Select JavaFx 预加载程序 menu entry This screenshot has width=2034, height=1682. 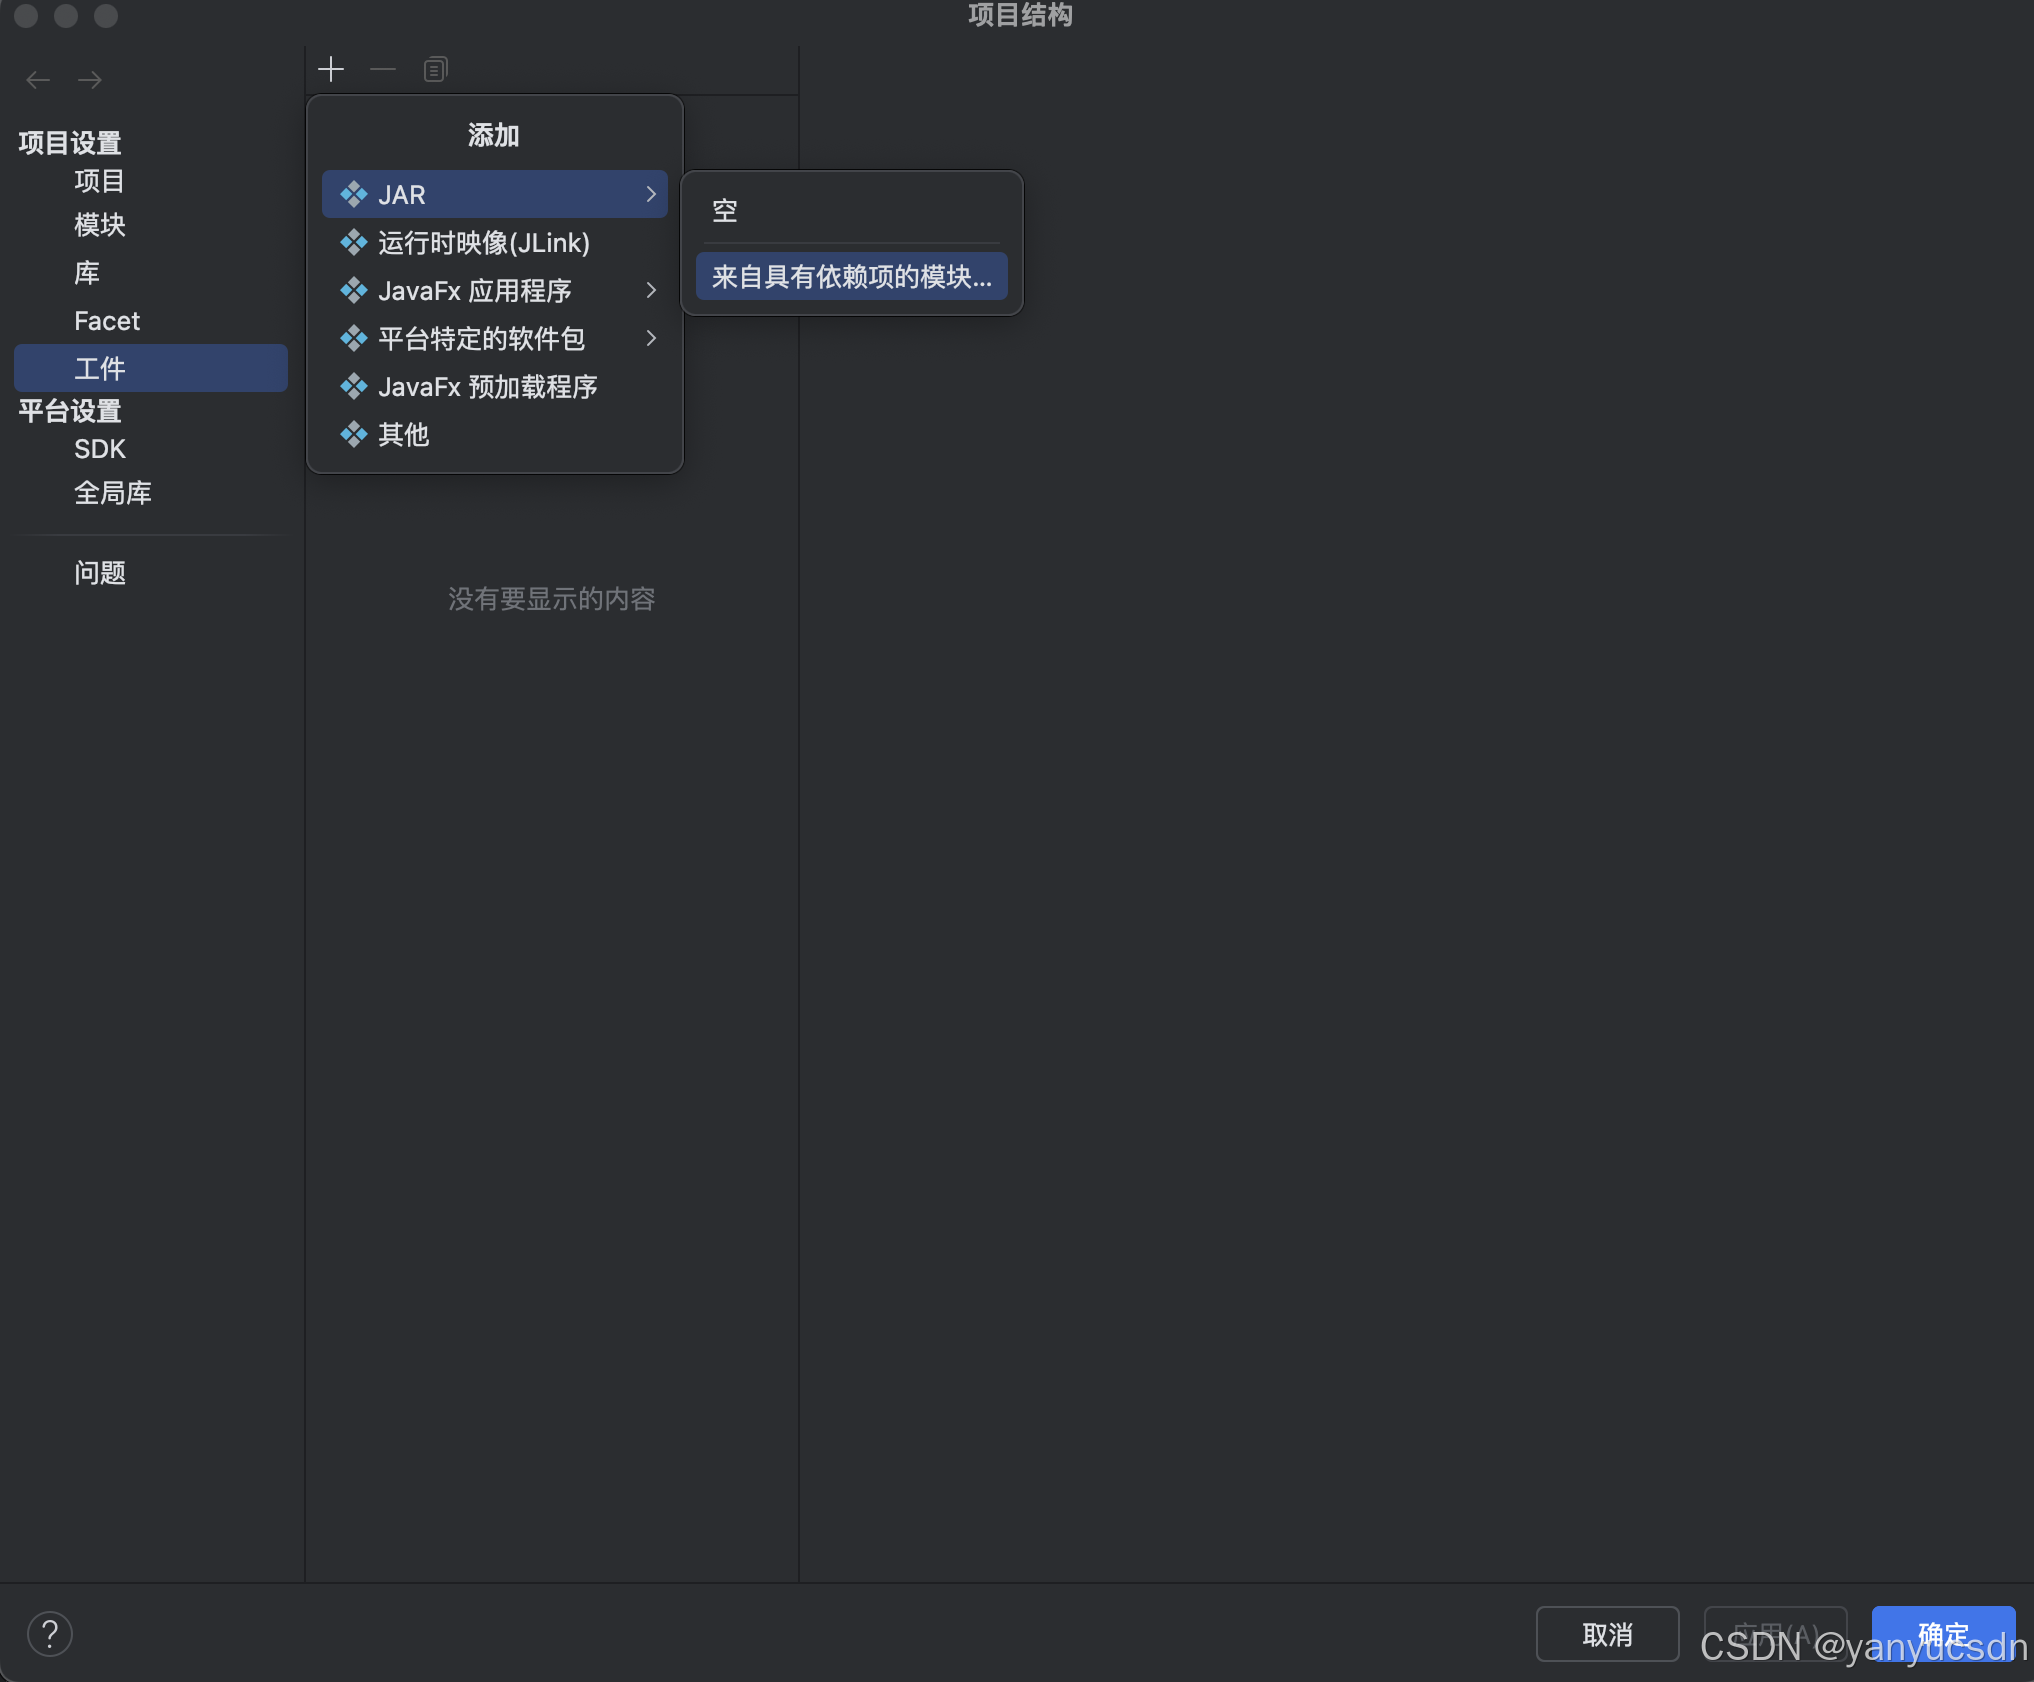487,387
